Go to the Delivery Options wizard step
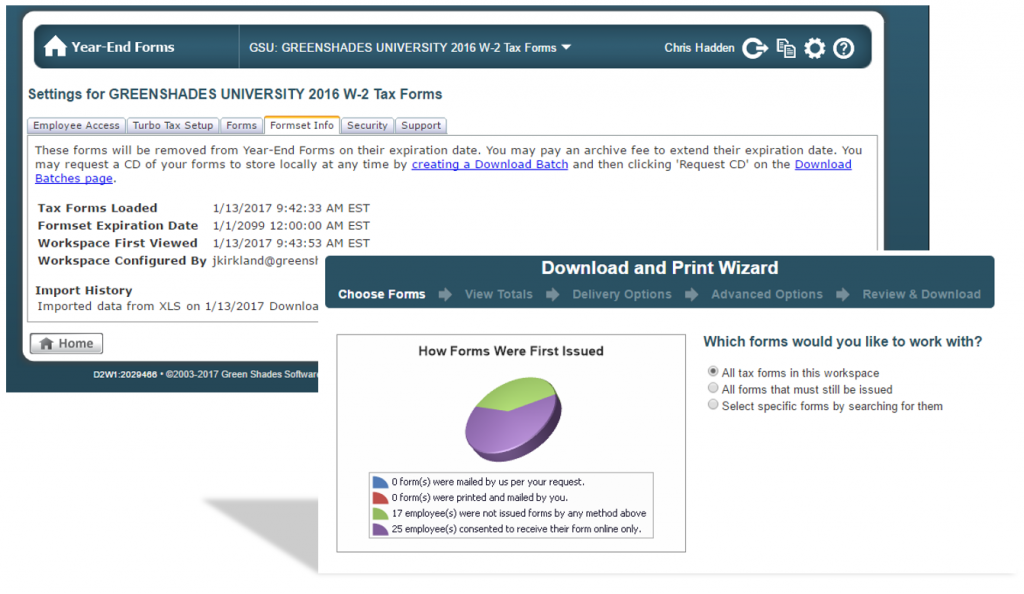This screenshot has width=1024, height=594. click(x=622, y=294)
